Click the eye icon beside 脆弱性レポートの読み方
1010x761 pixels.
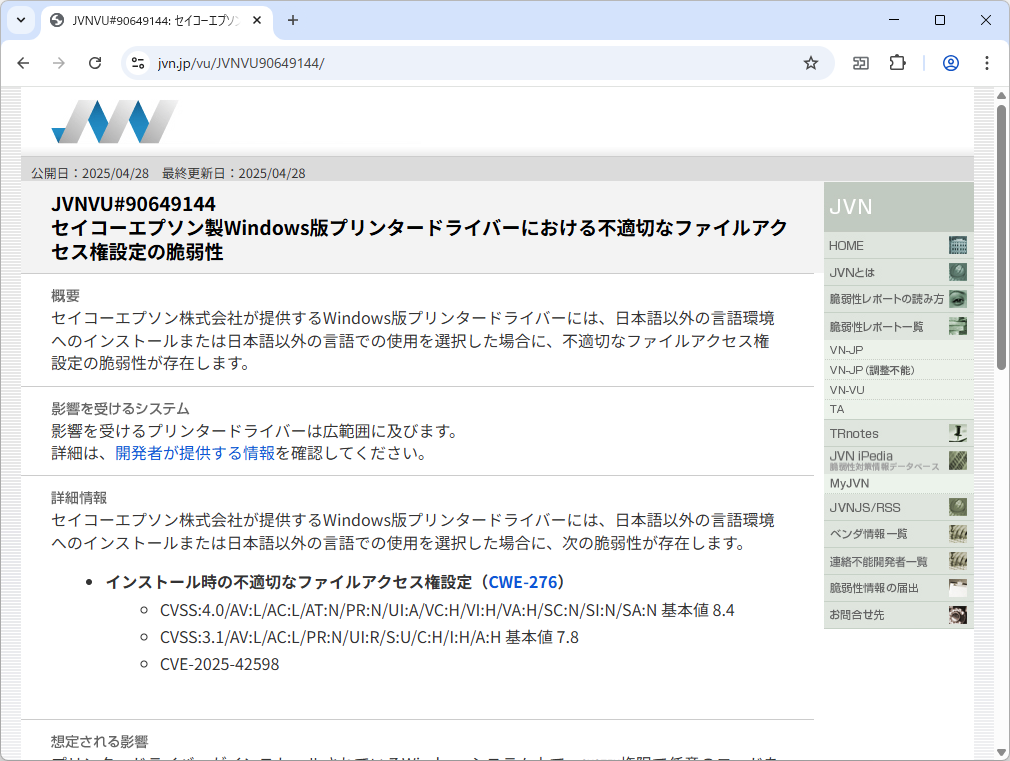958,298
